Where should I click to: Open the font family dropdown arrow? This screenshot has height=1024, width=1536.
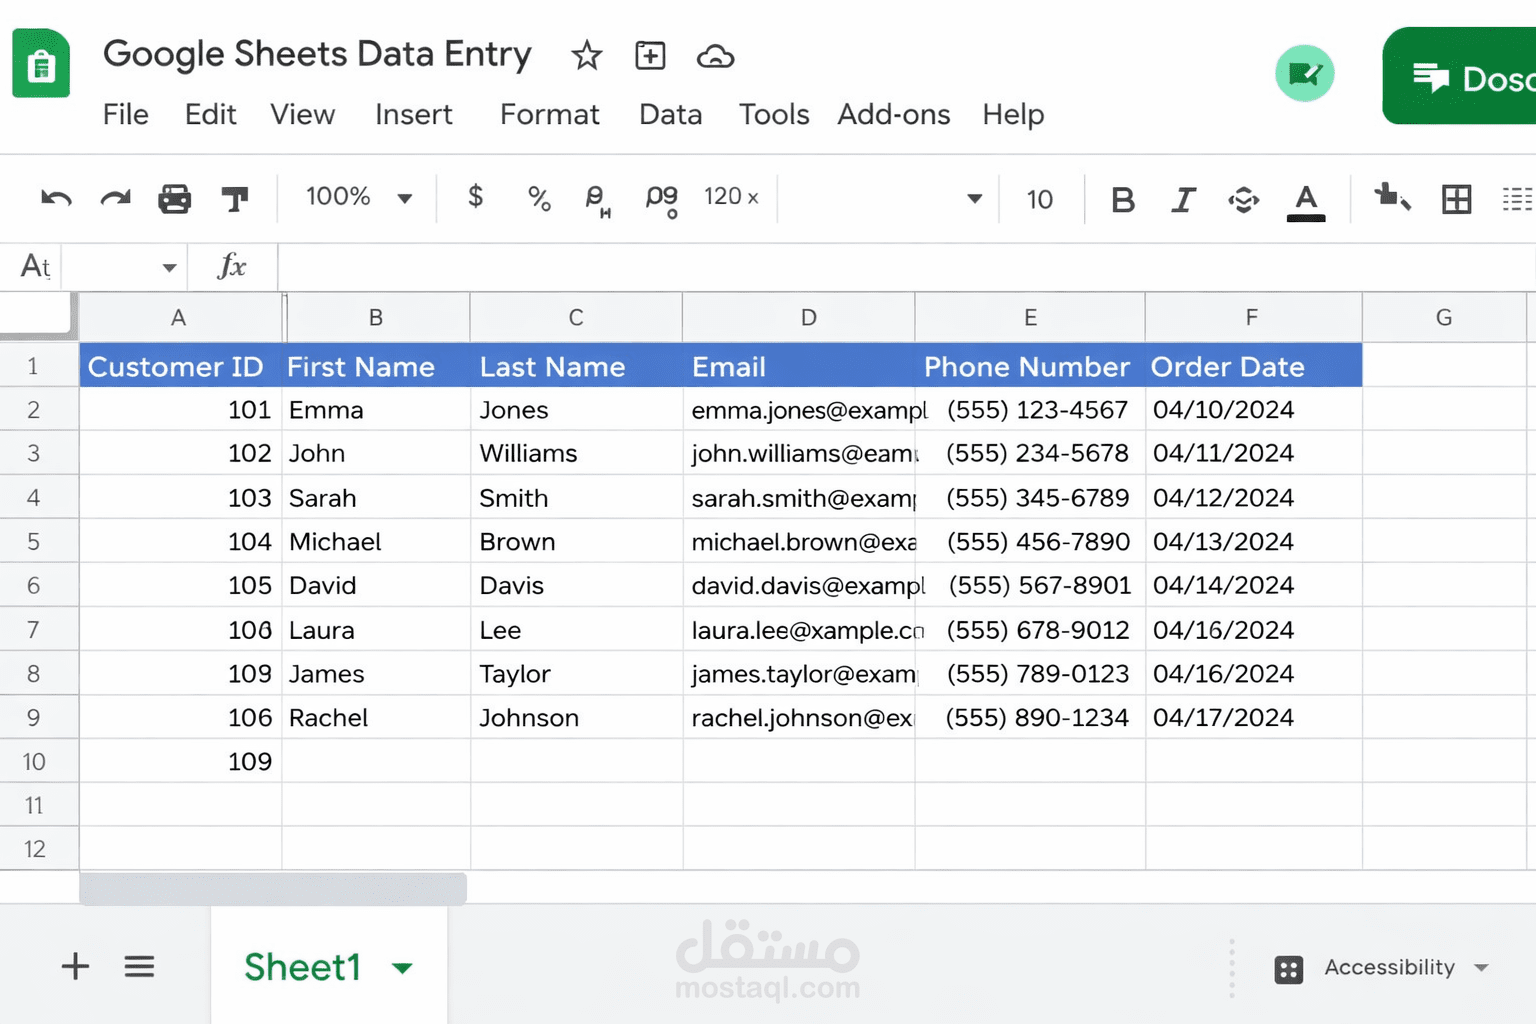(x=974, y=198)
